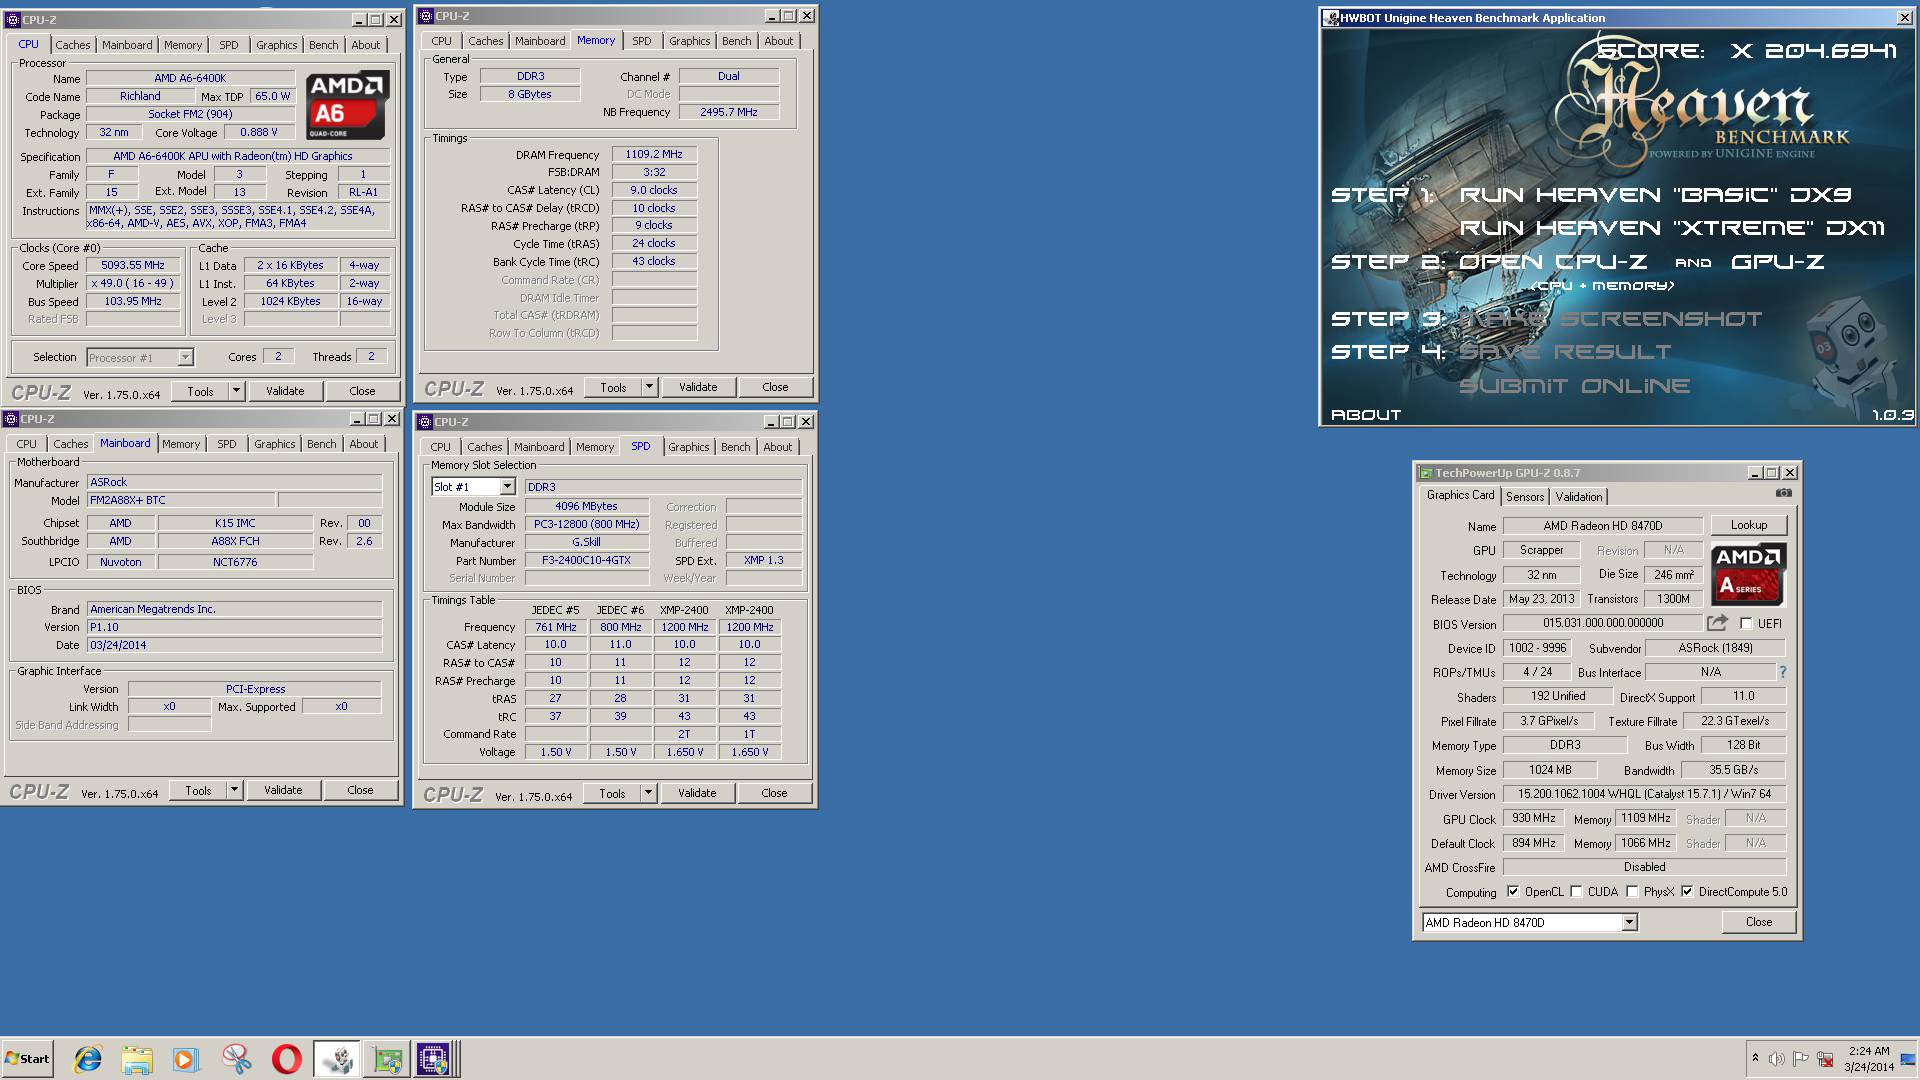1920x1080 pixels.
Task: Toggle the OpenCL checkbox
Action: pos(1513,891)
